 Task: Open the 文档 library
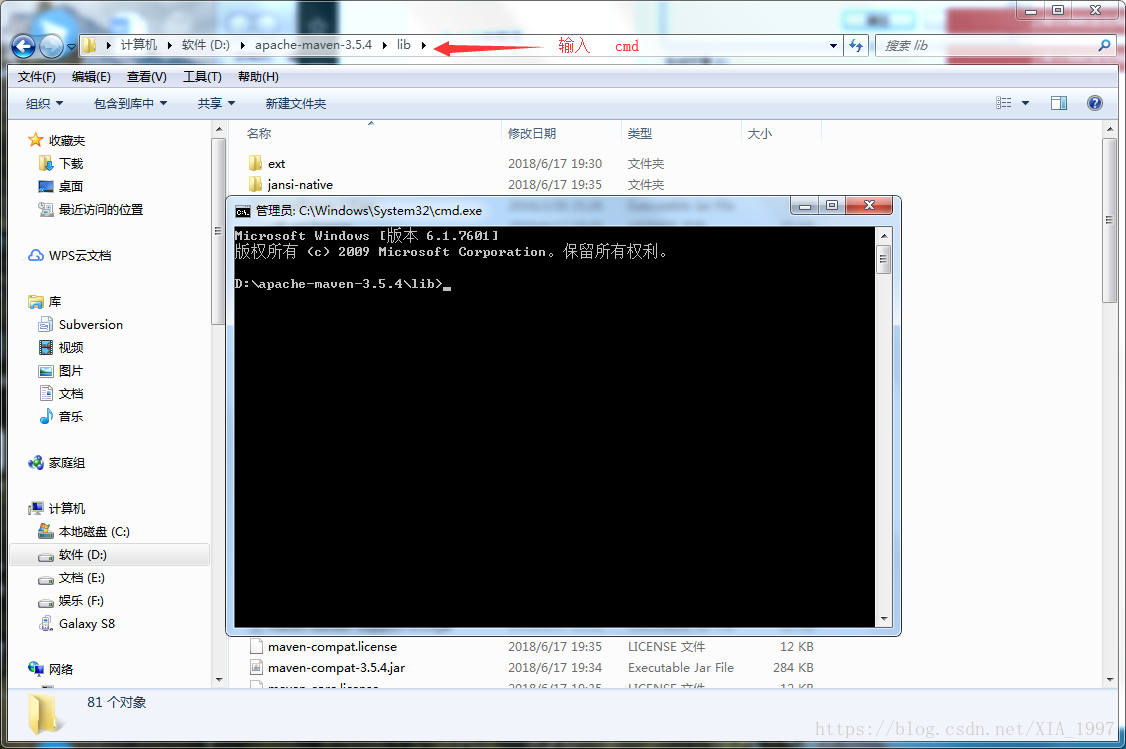(70, 394)
